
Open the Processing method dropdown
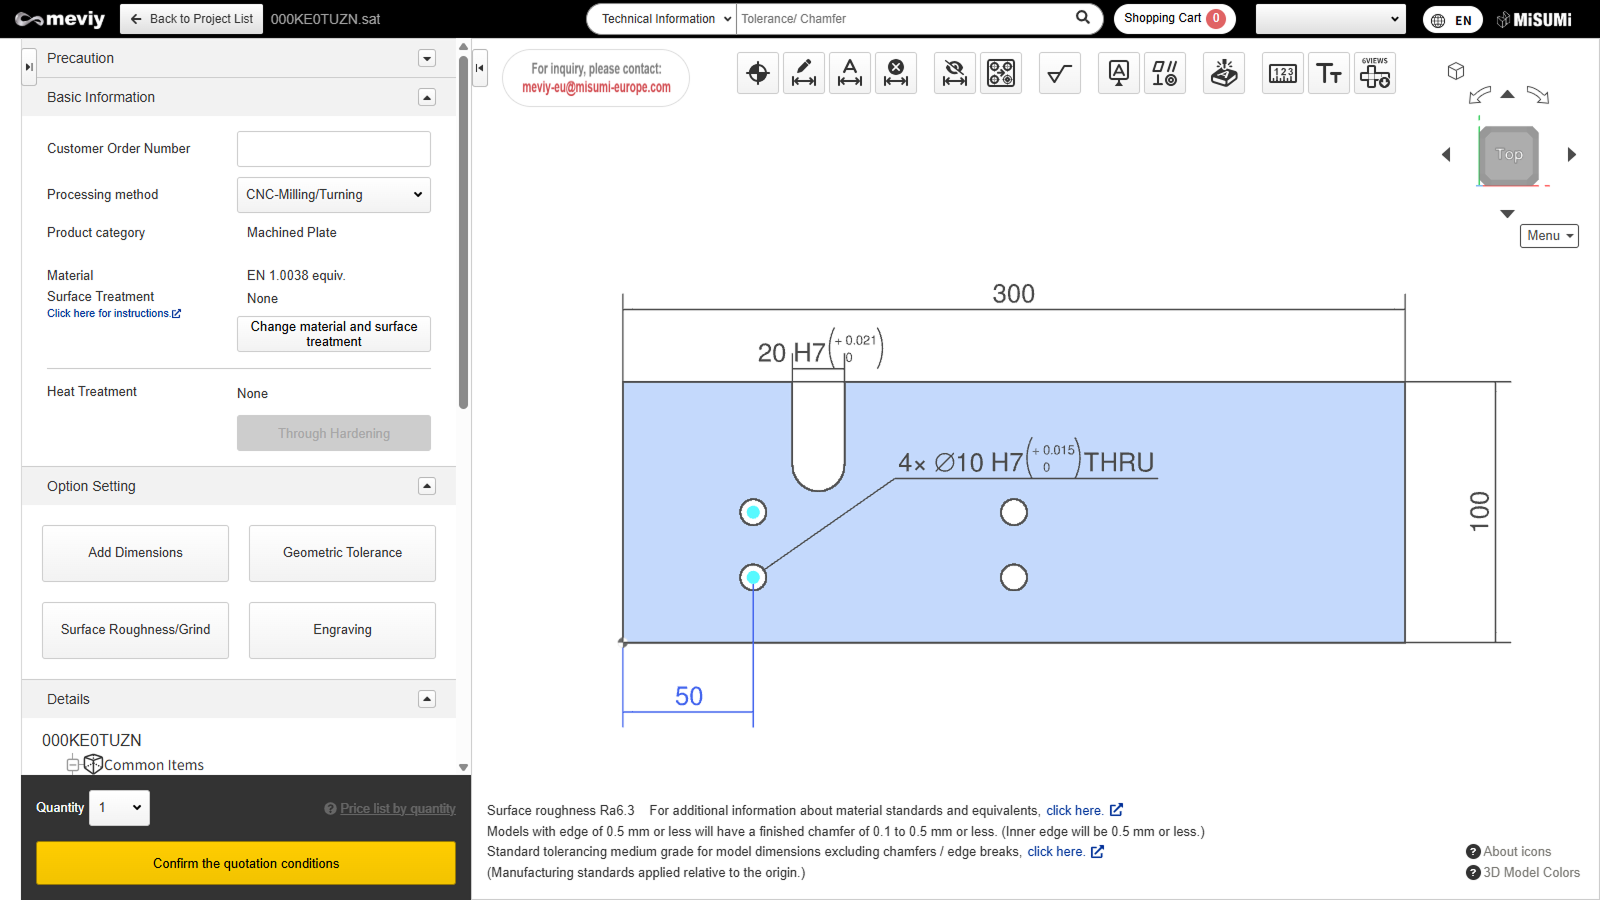[x=334, y=195]
